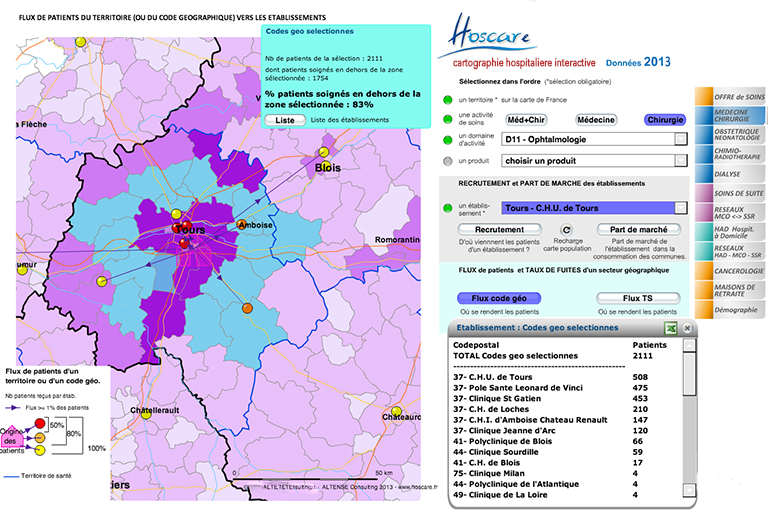Click the Liste button in info panel
768x512 pixels.
coord(284,120)
